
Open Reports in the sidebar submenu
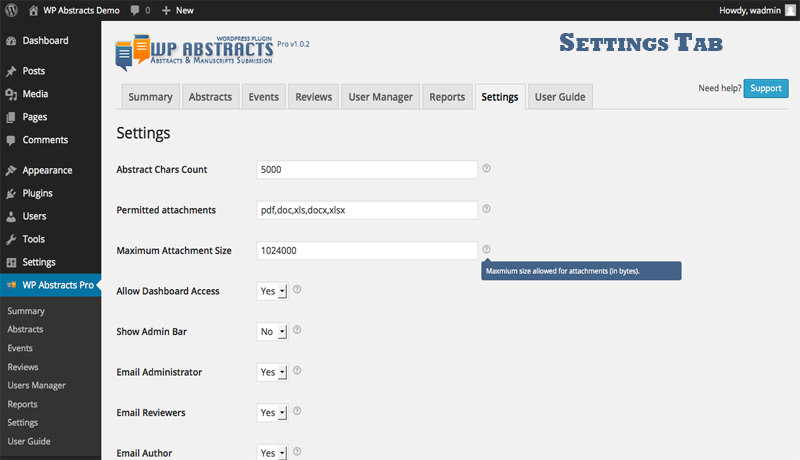click(22, 404)
